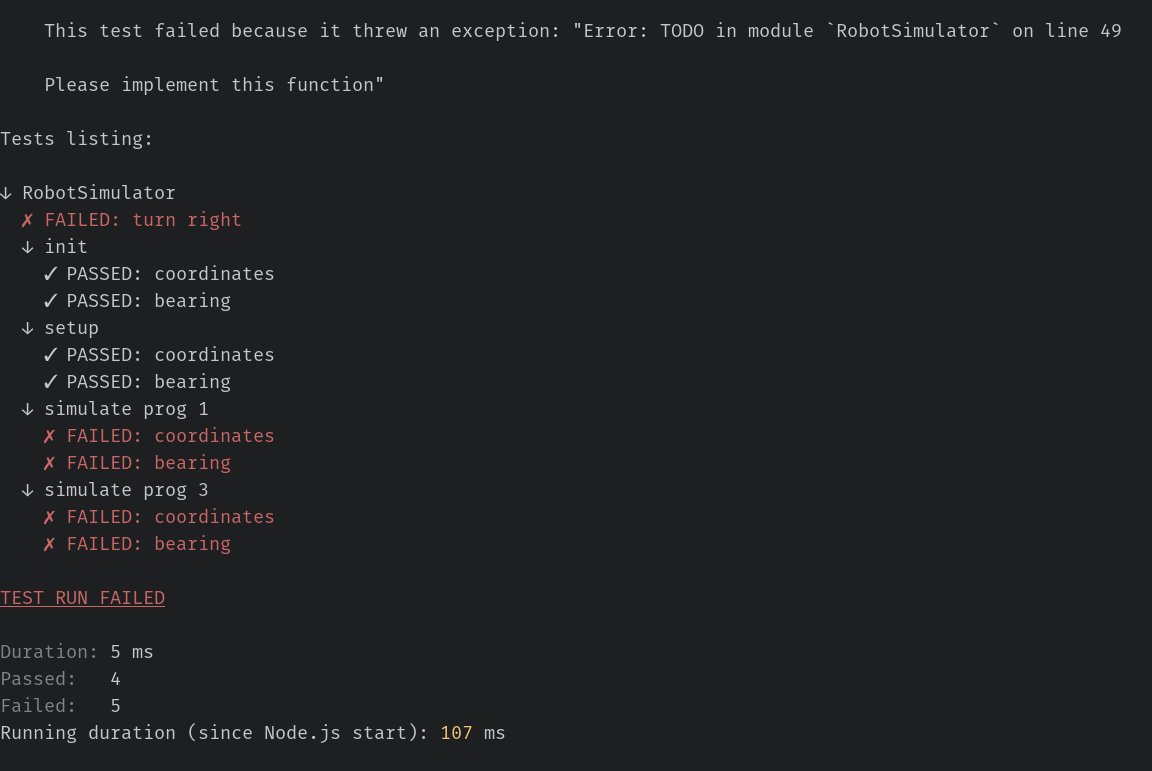The height and width of the screenshot is (771, 1152).
Task: Click the checkmark next to setup PASSED: bearing
Action: [50, 381]
